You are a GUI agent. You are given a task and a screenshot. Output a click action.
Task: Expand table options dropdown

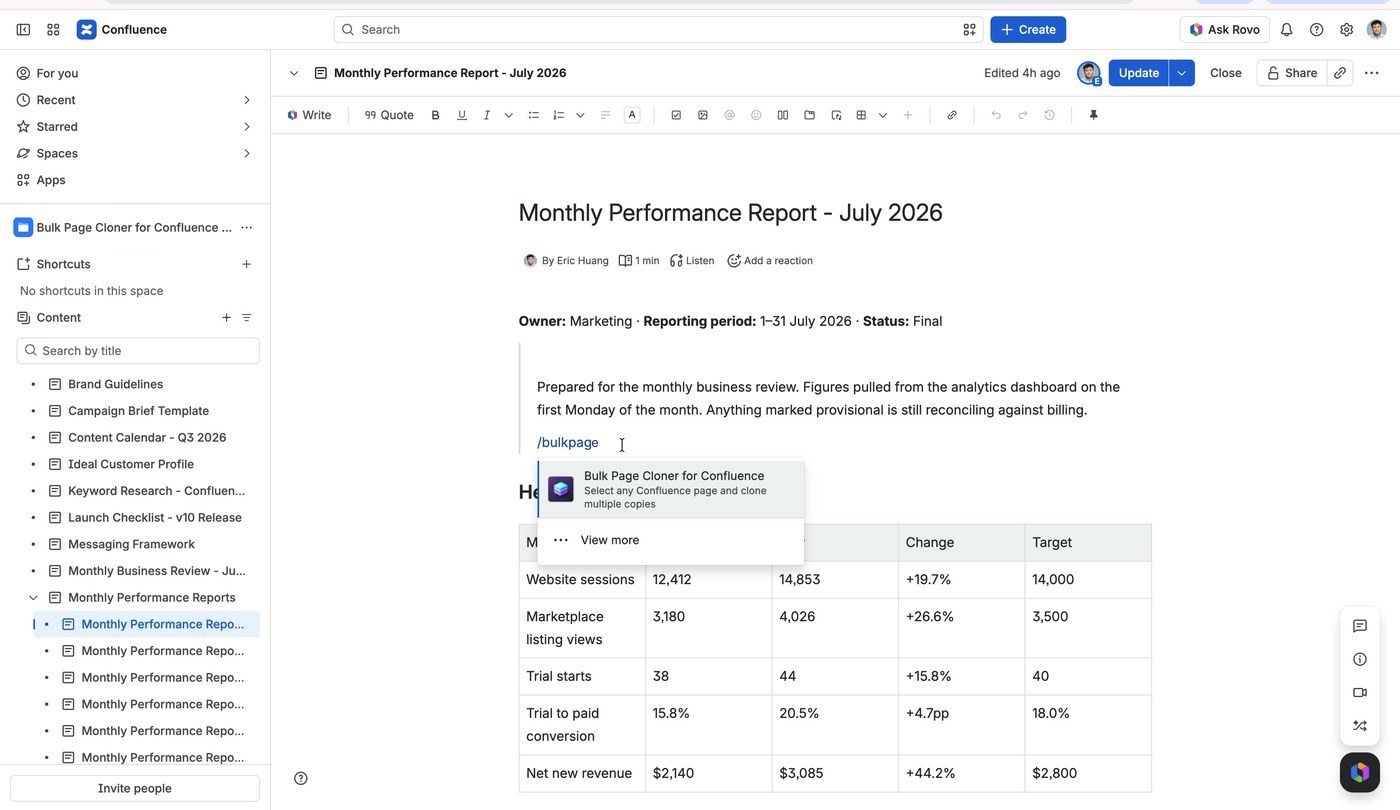click(883, 115)
